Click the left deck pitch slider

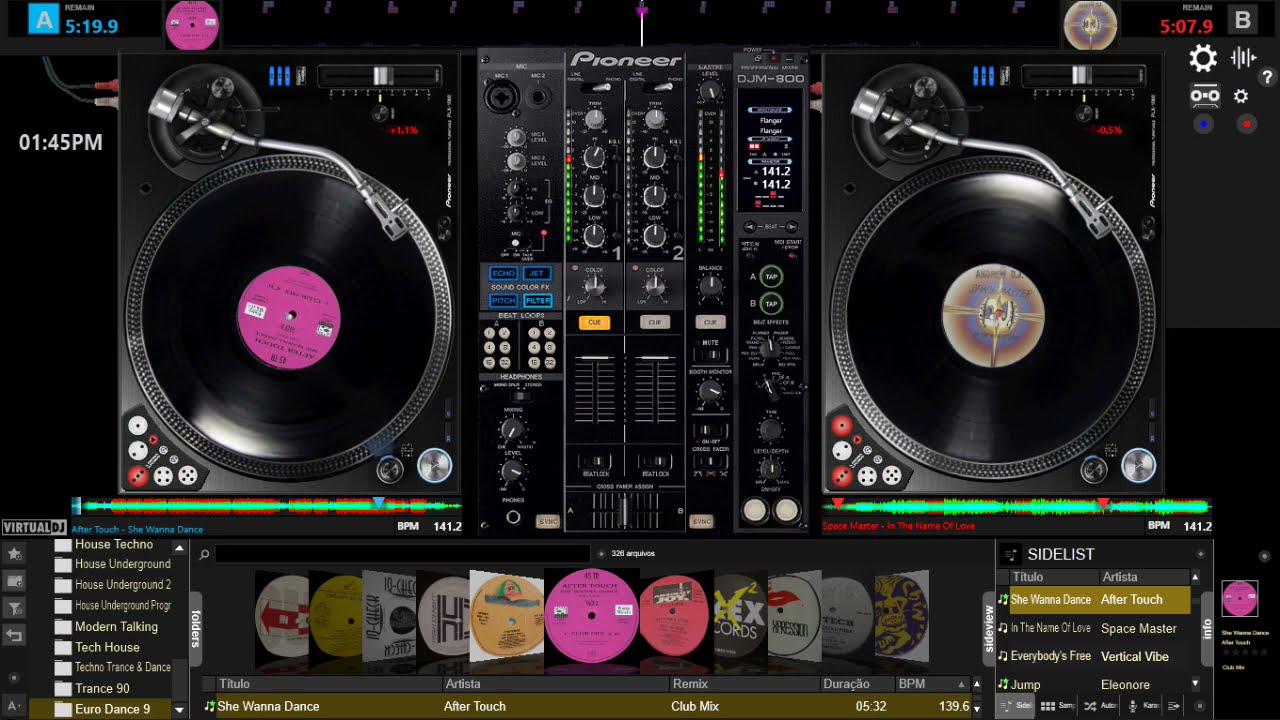(381, 75)
